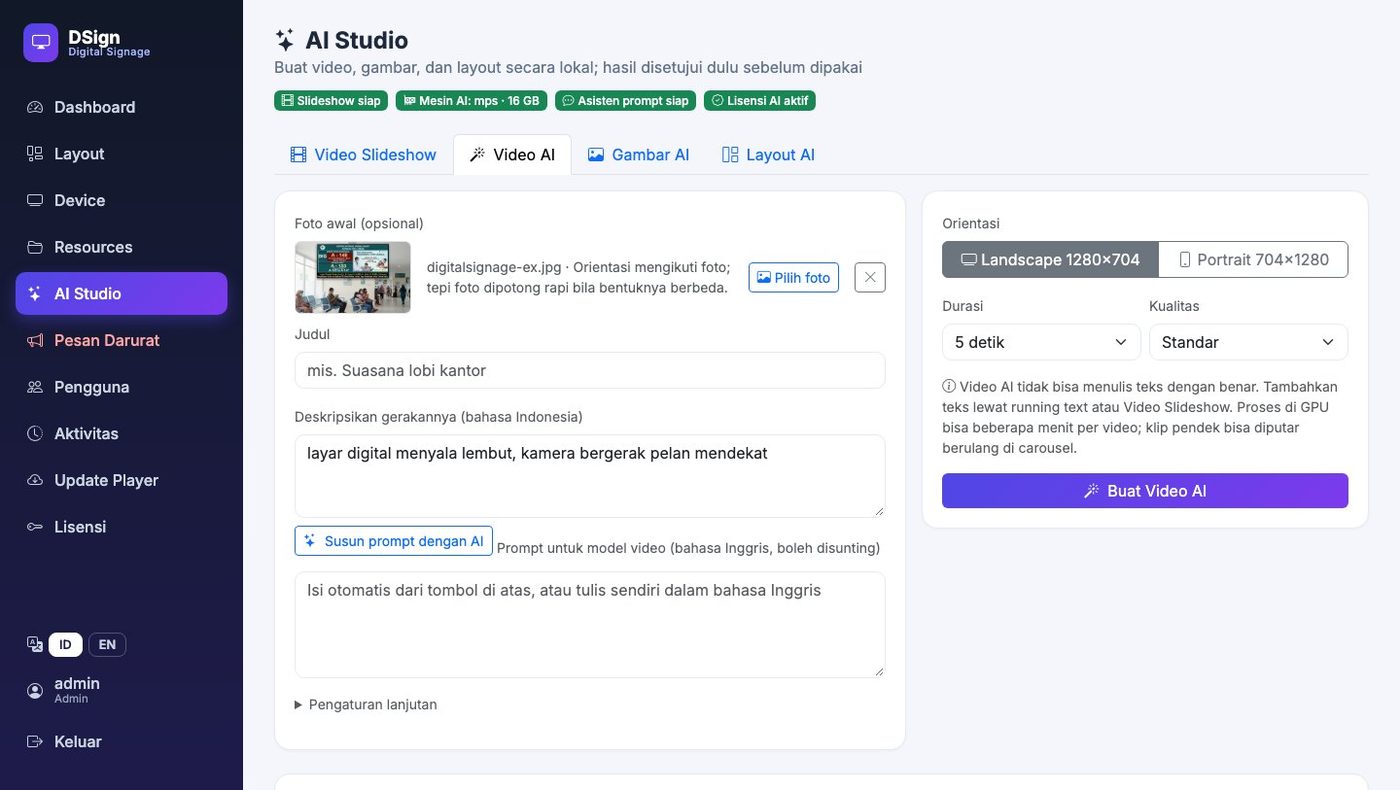Open the Kualitas dropdown
The image size is (1400, 790).
coord(1248,342)
